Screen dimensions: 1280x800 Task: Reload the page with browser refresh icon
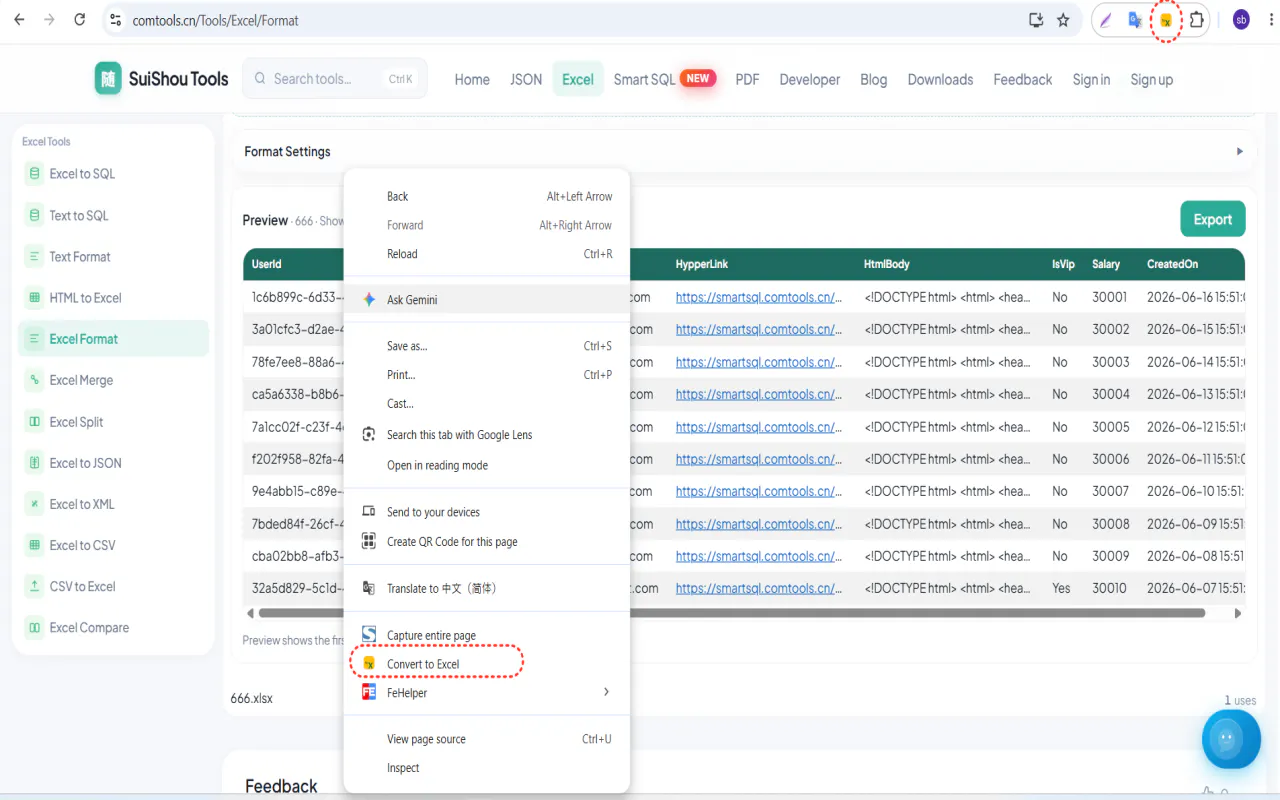point(80,20)
